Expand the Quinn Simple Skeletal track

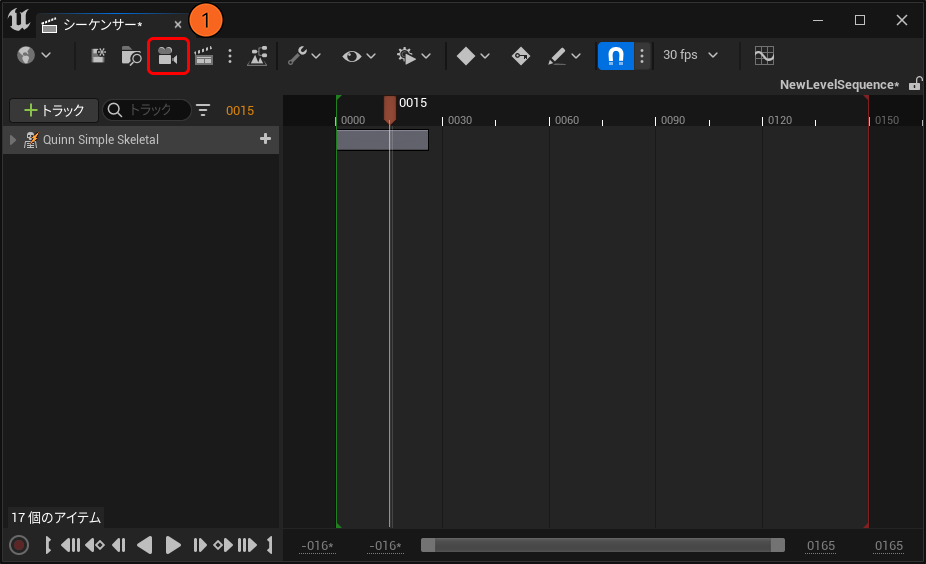(13, 140)
